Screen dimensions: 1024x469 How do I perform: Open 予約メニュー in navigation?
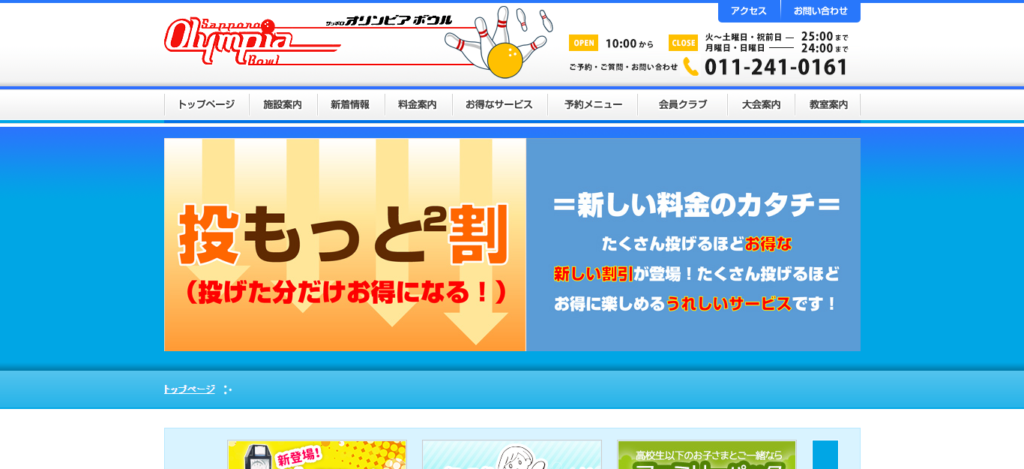tap(593, 104)
